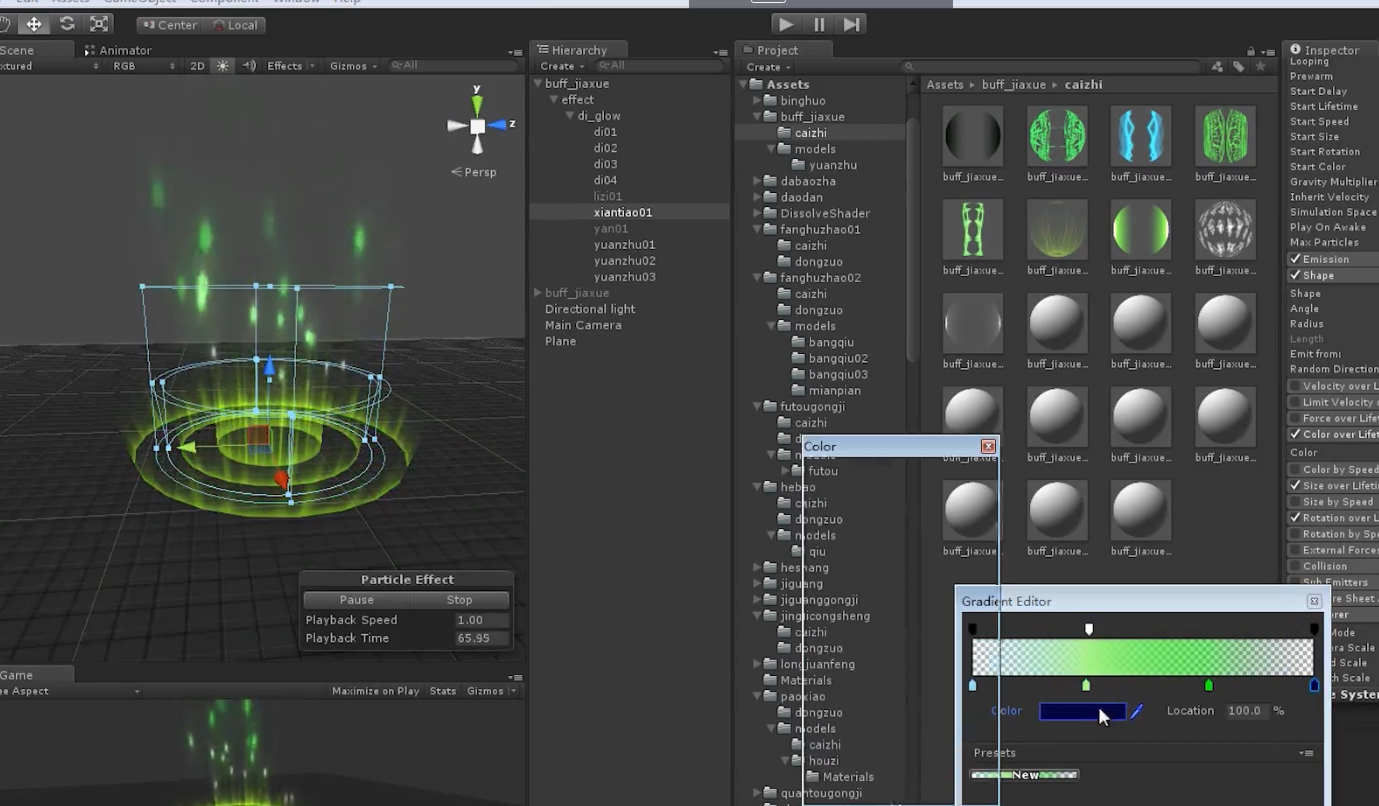Toggle scene lighting sun icon
The width and height of the screenshot is (1379, 806).
tap(222, 66)
